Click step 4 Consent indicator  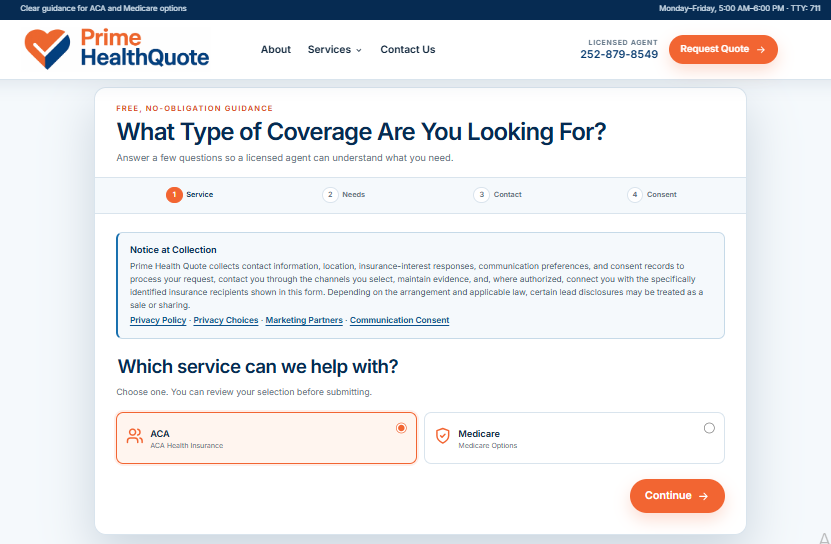651,195
